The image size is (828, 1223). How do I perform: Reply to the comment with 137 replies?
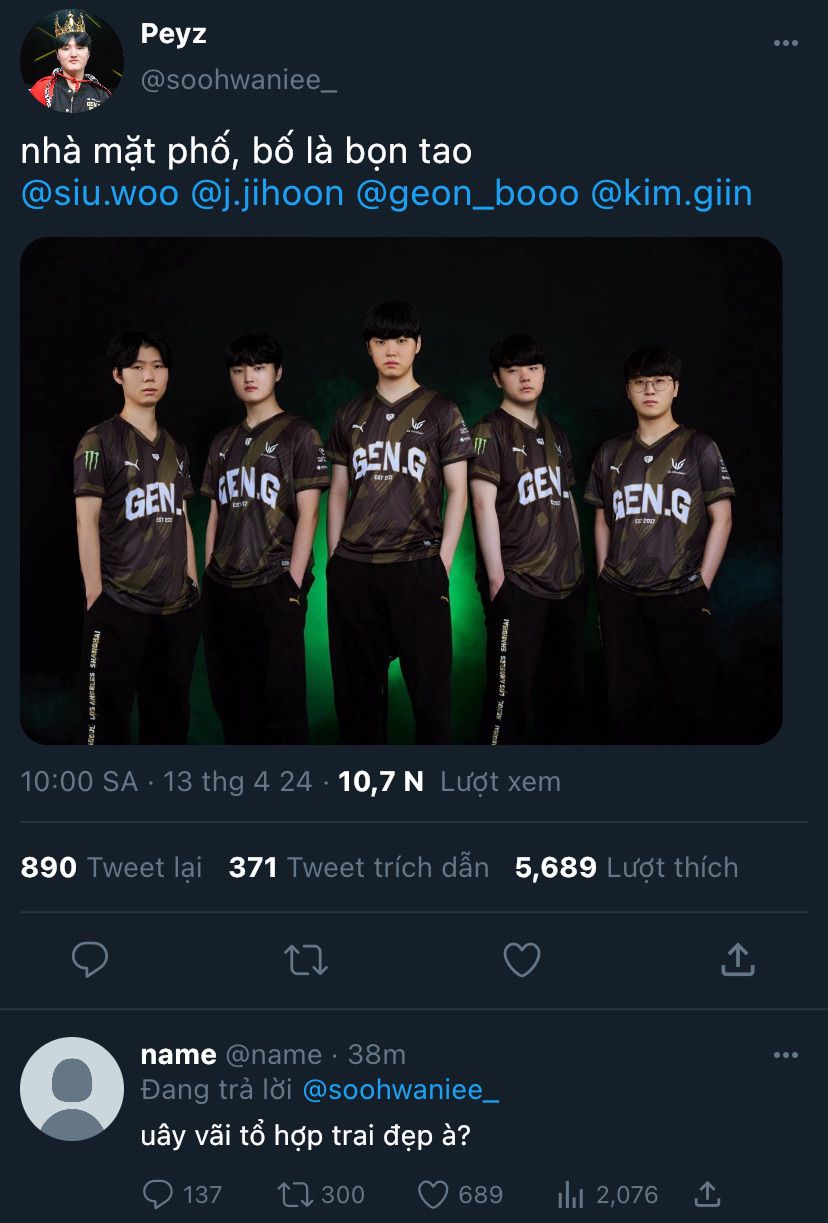[159, 1194]
